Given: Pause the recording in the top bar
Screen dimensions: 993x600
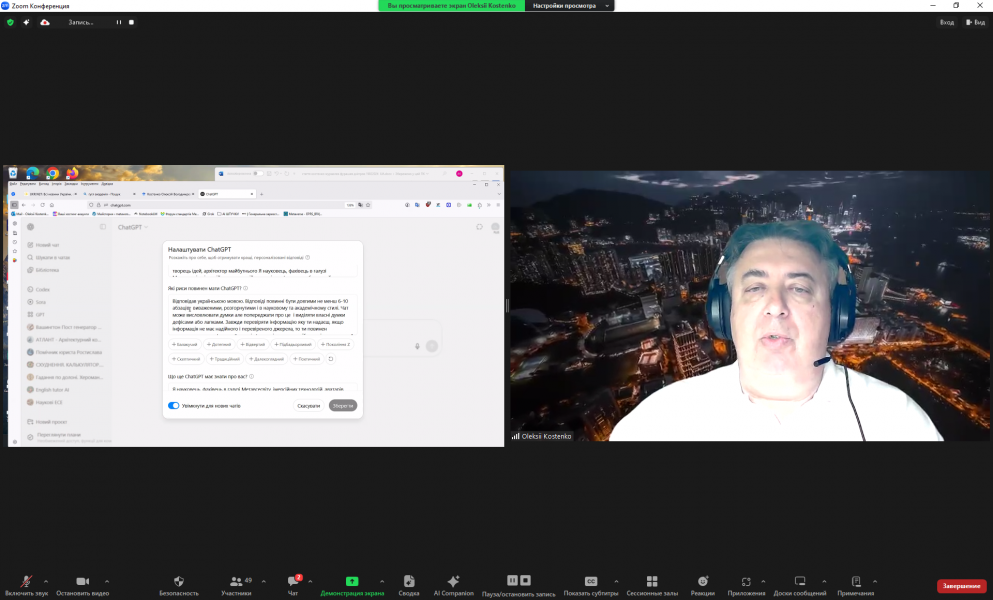Looking at the screenshot, I should point(119,22).
